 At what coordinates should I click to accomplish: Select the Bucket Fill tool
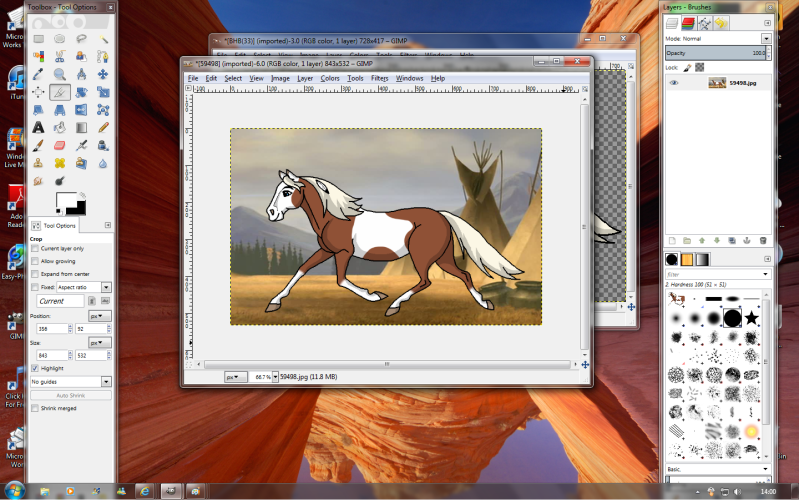click(60, 127)
